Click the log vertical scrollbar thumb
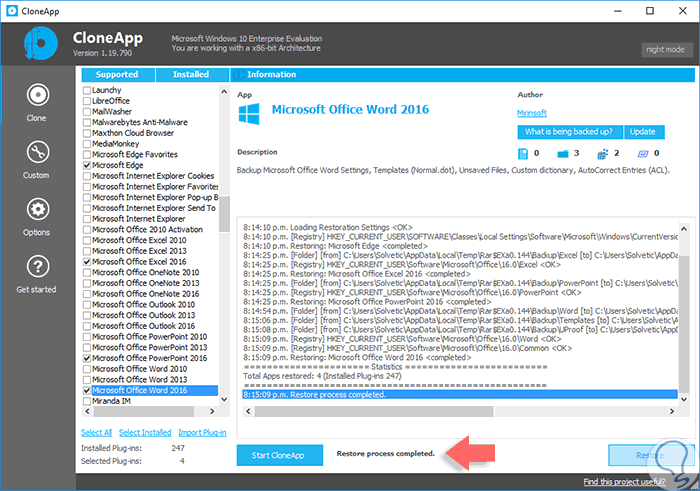 coord(683,325)
